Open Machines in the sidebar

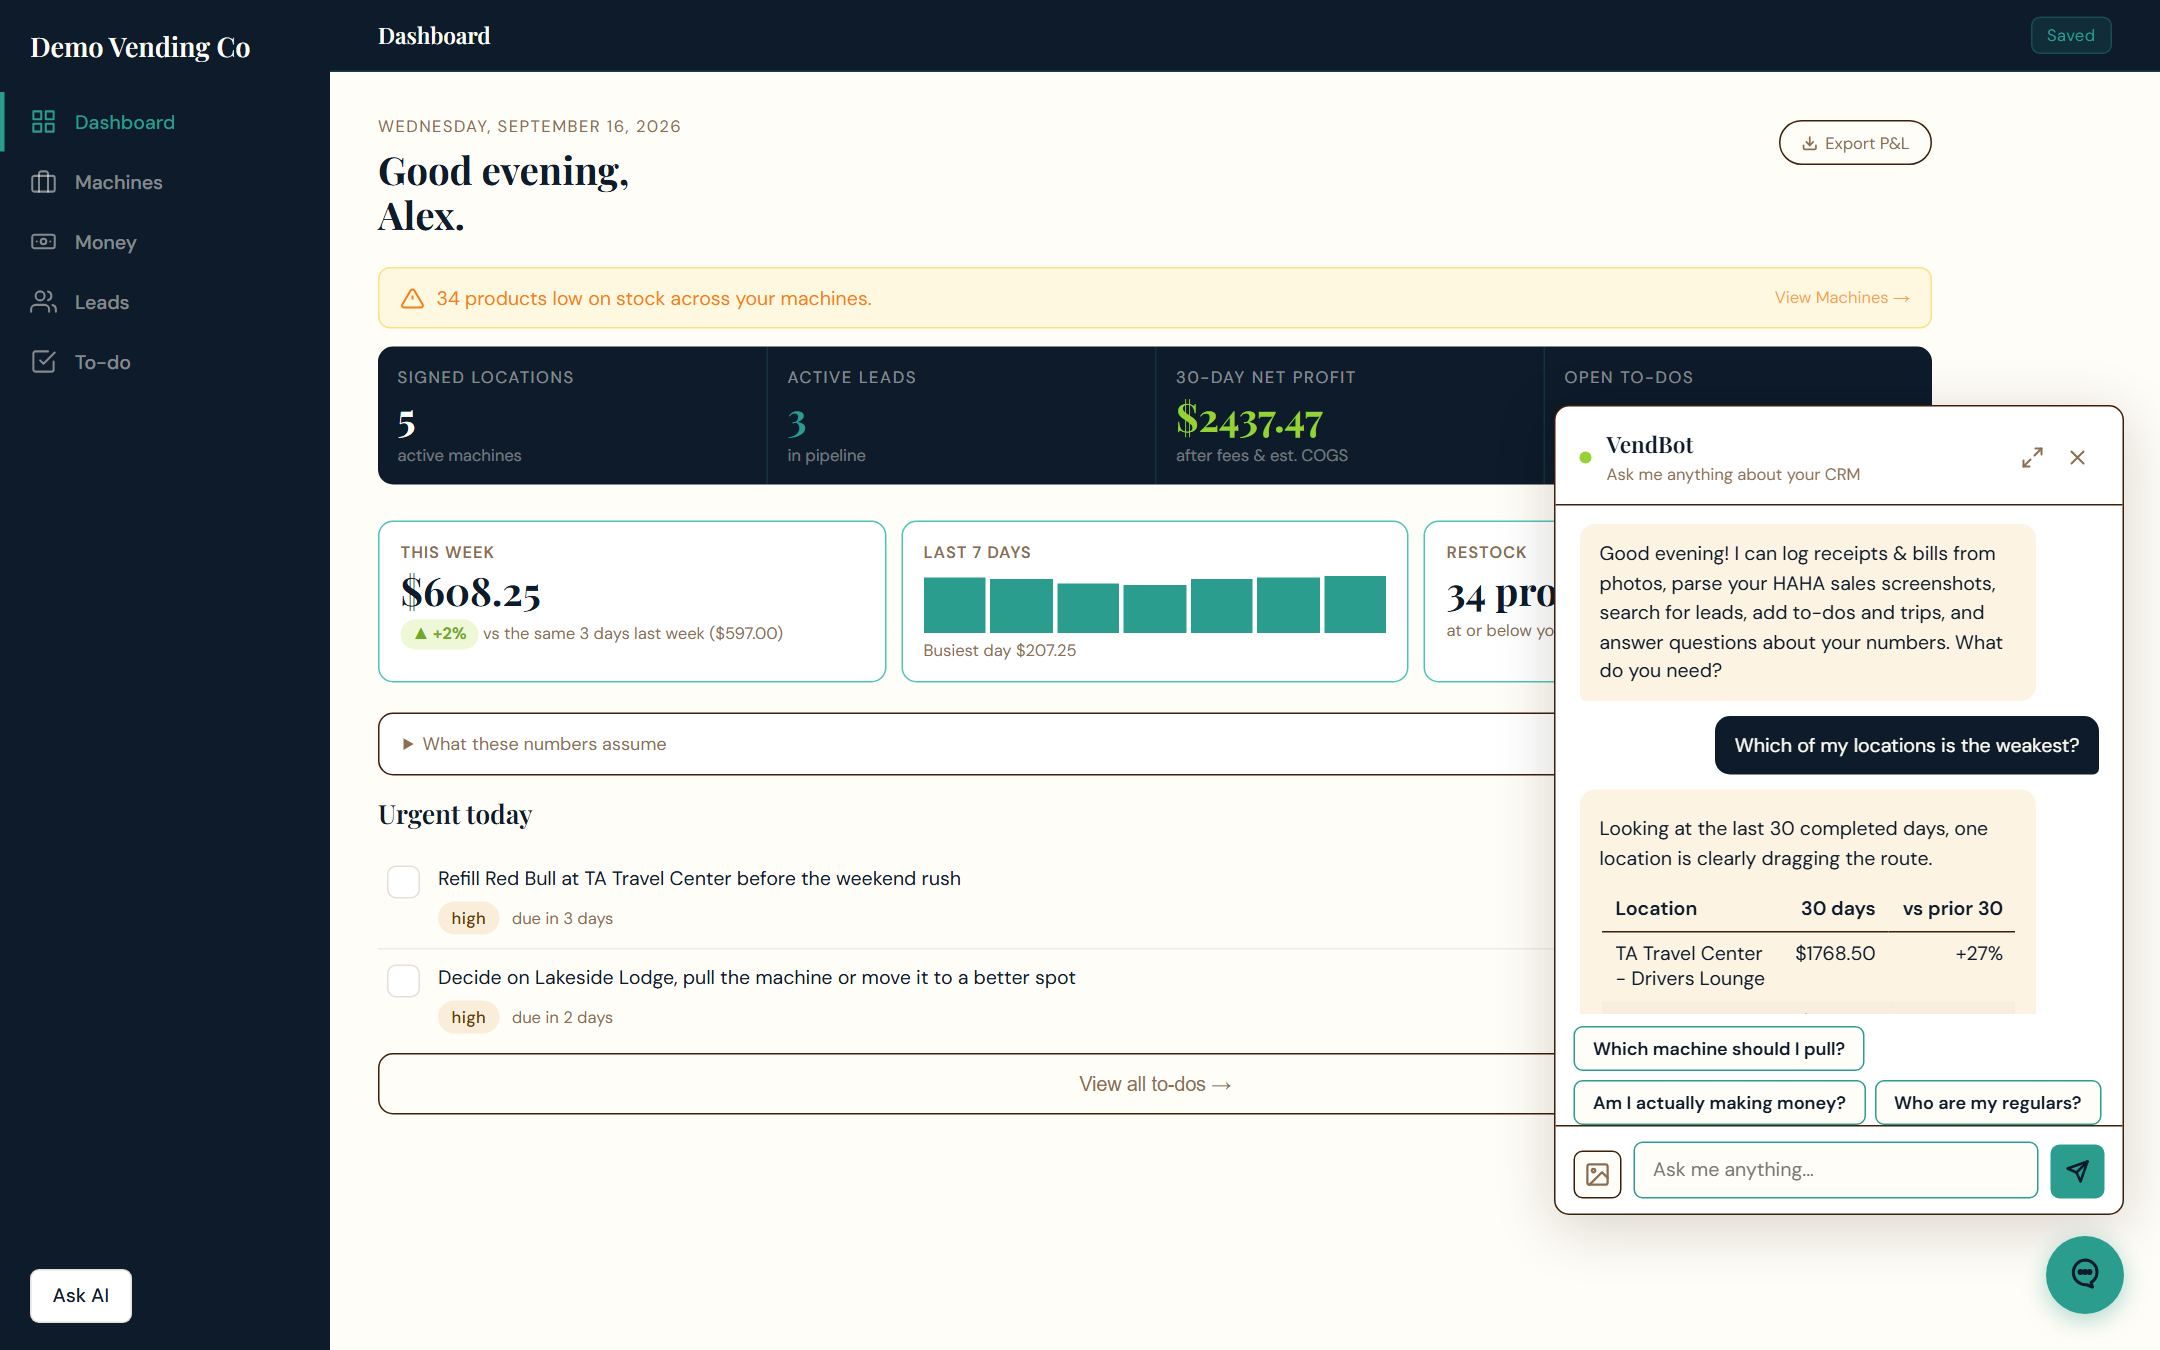165,182
